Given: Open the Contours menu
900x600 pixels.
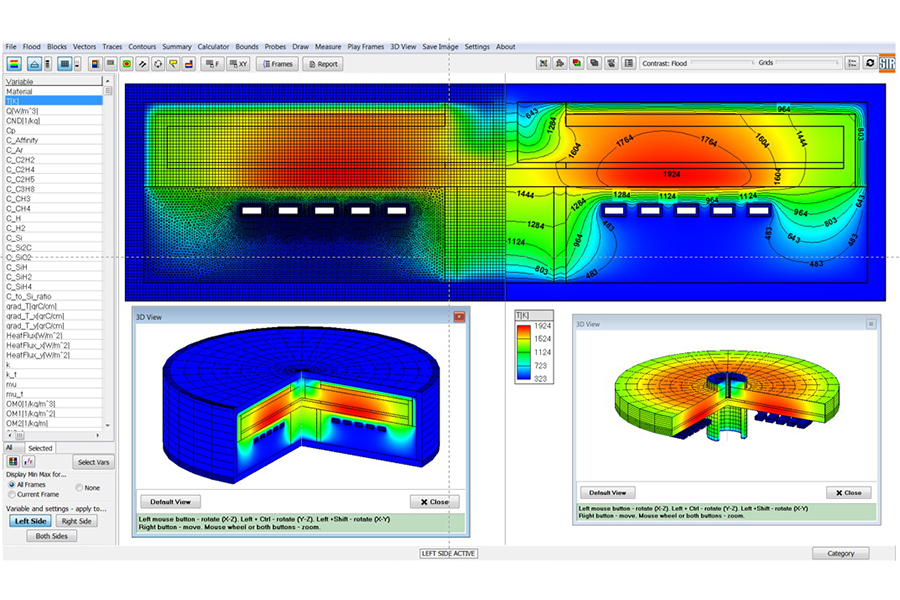Looking at the screenshot, I should coord(142,47).
